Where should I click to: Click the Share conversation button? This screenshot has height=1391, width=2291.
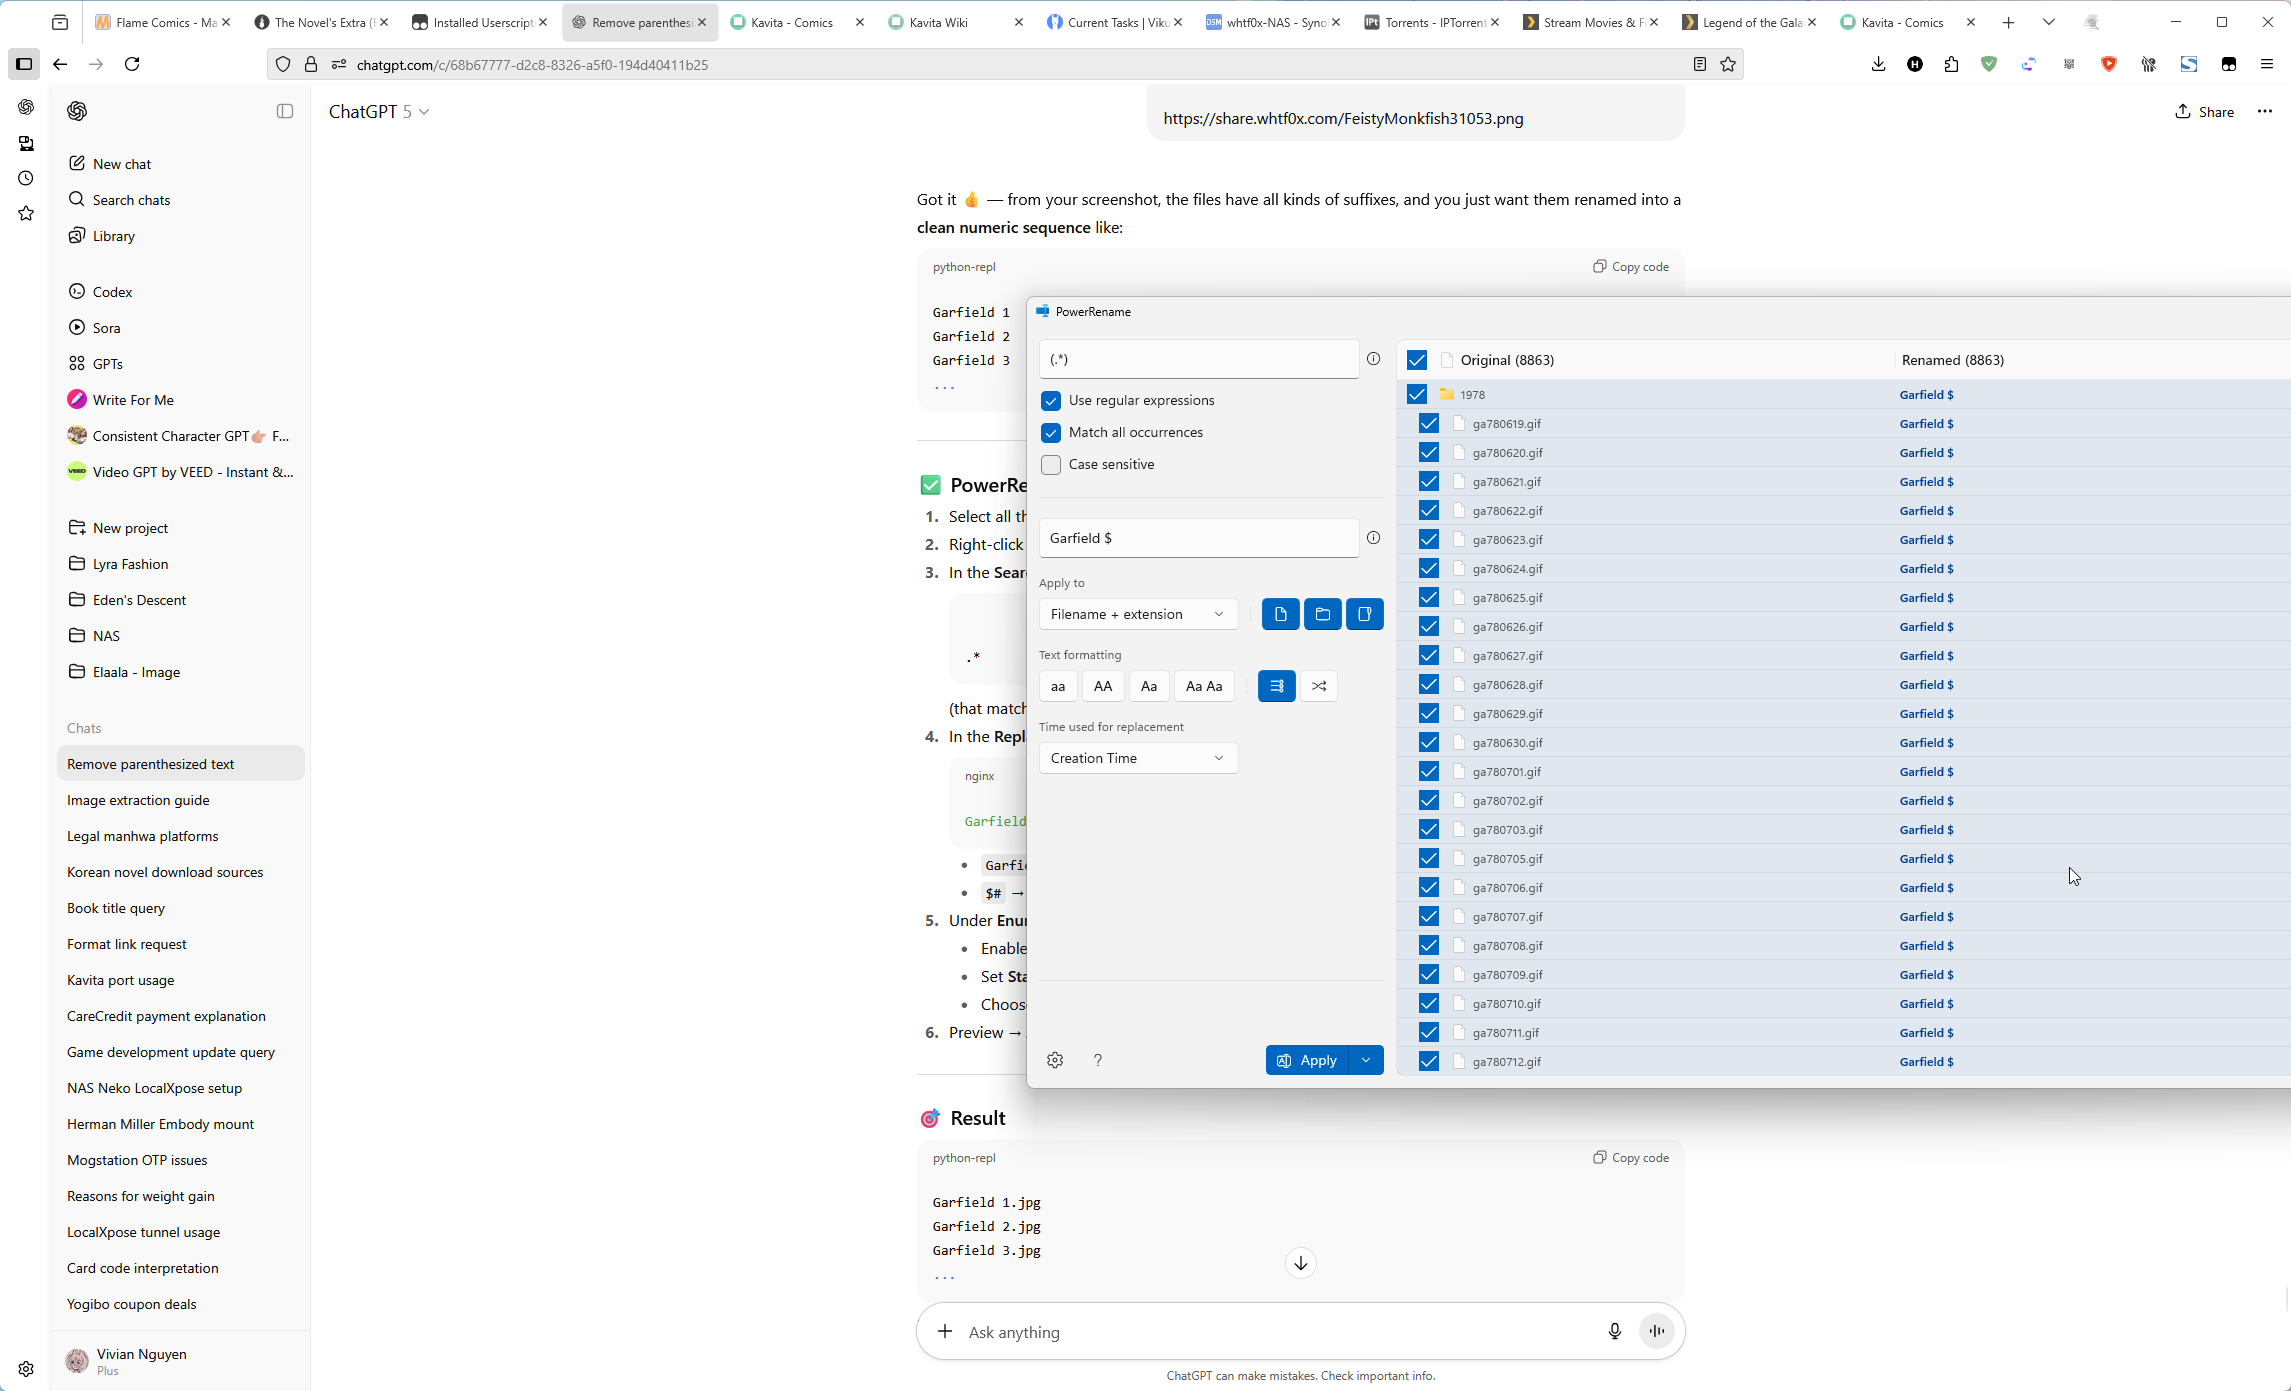point(2204,112)
